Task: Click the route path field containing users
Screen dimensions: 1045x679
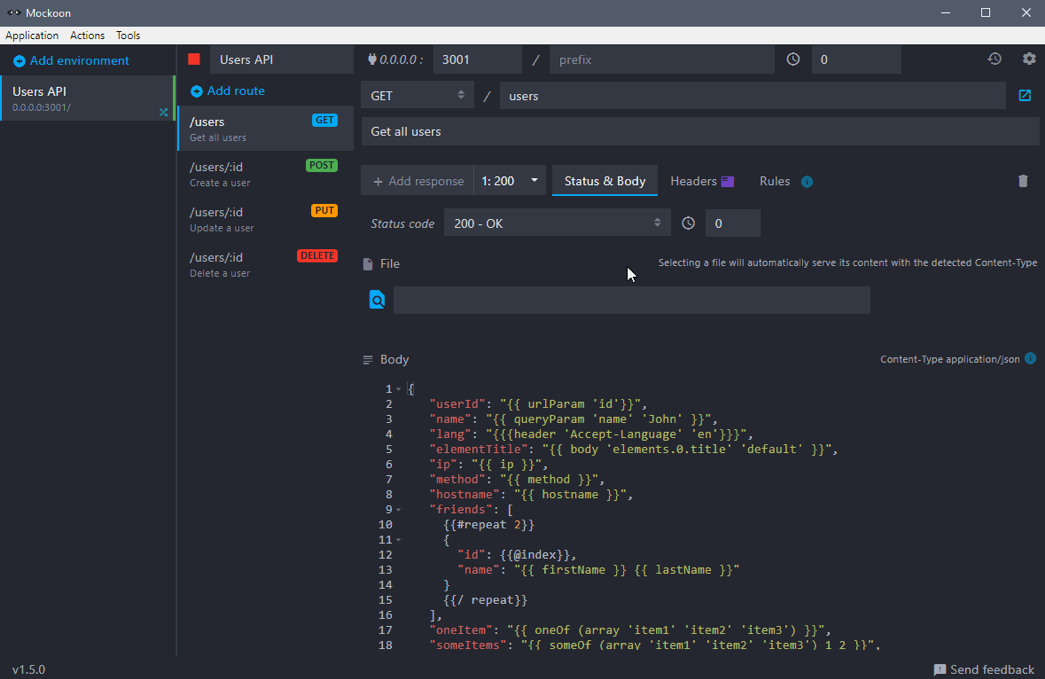Action: 752,96
